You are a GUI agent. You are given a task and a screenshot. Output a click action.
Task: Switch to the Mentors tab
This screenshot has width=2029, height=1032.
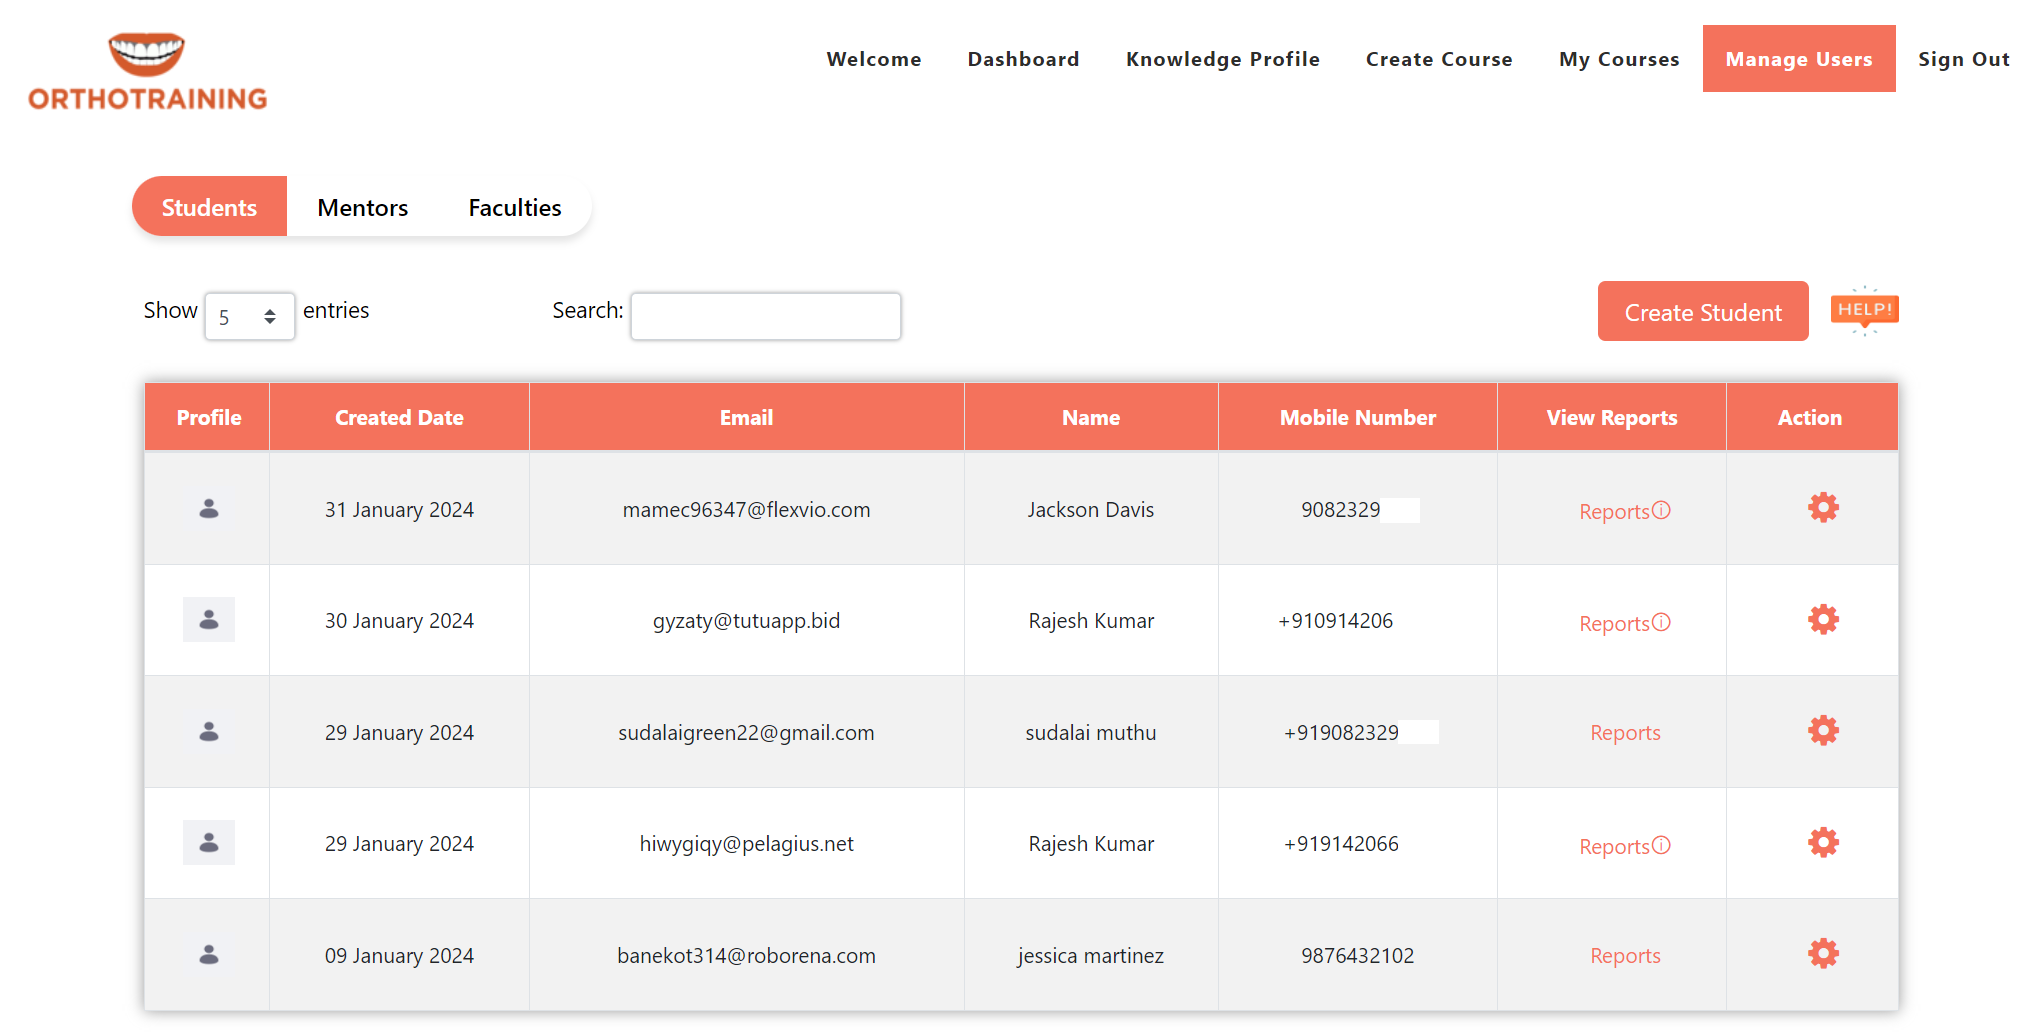pyautogui.click(x=362, y=208)
